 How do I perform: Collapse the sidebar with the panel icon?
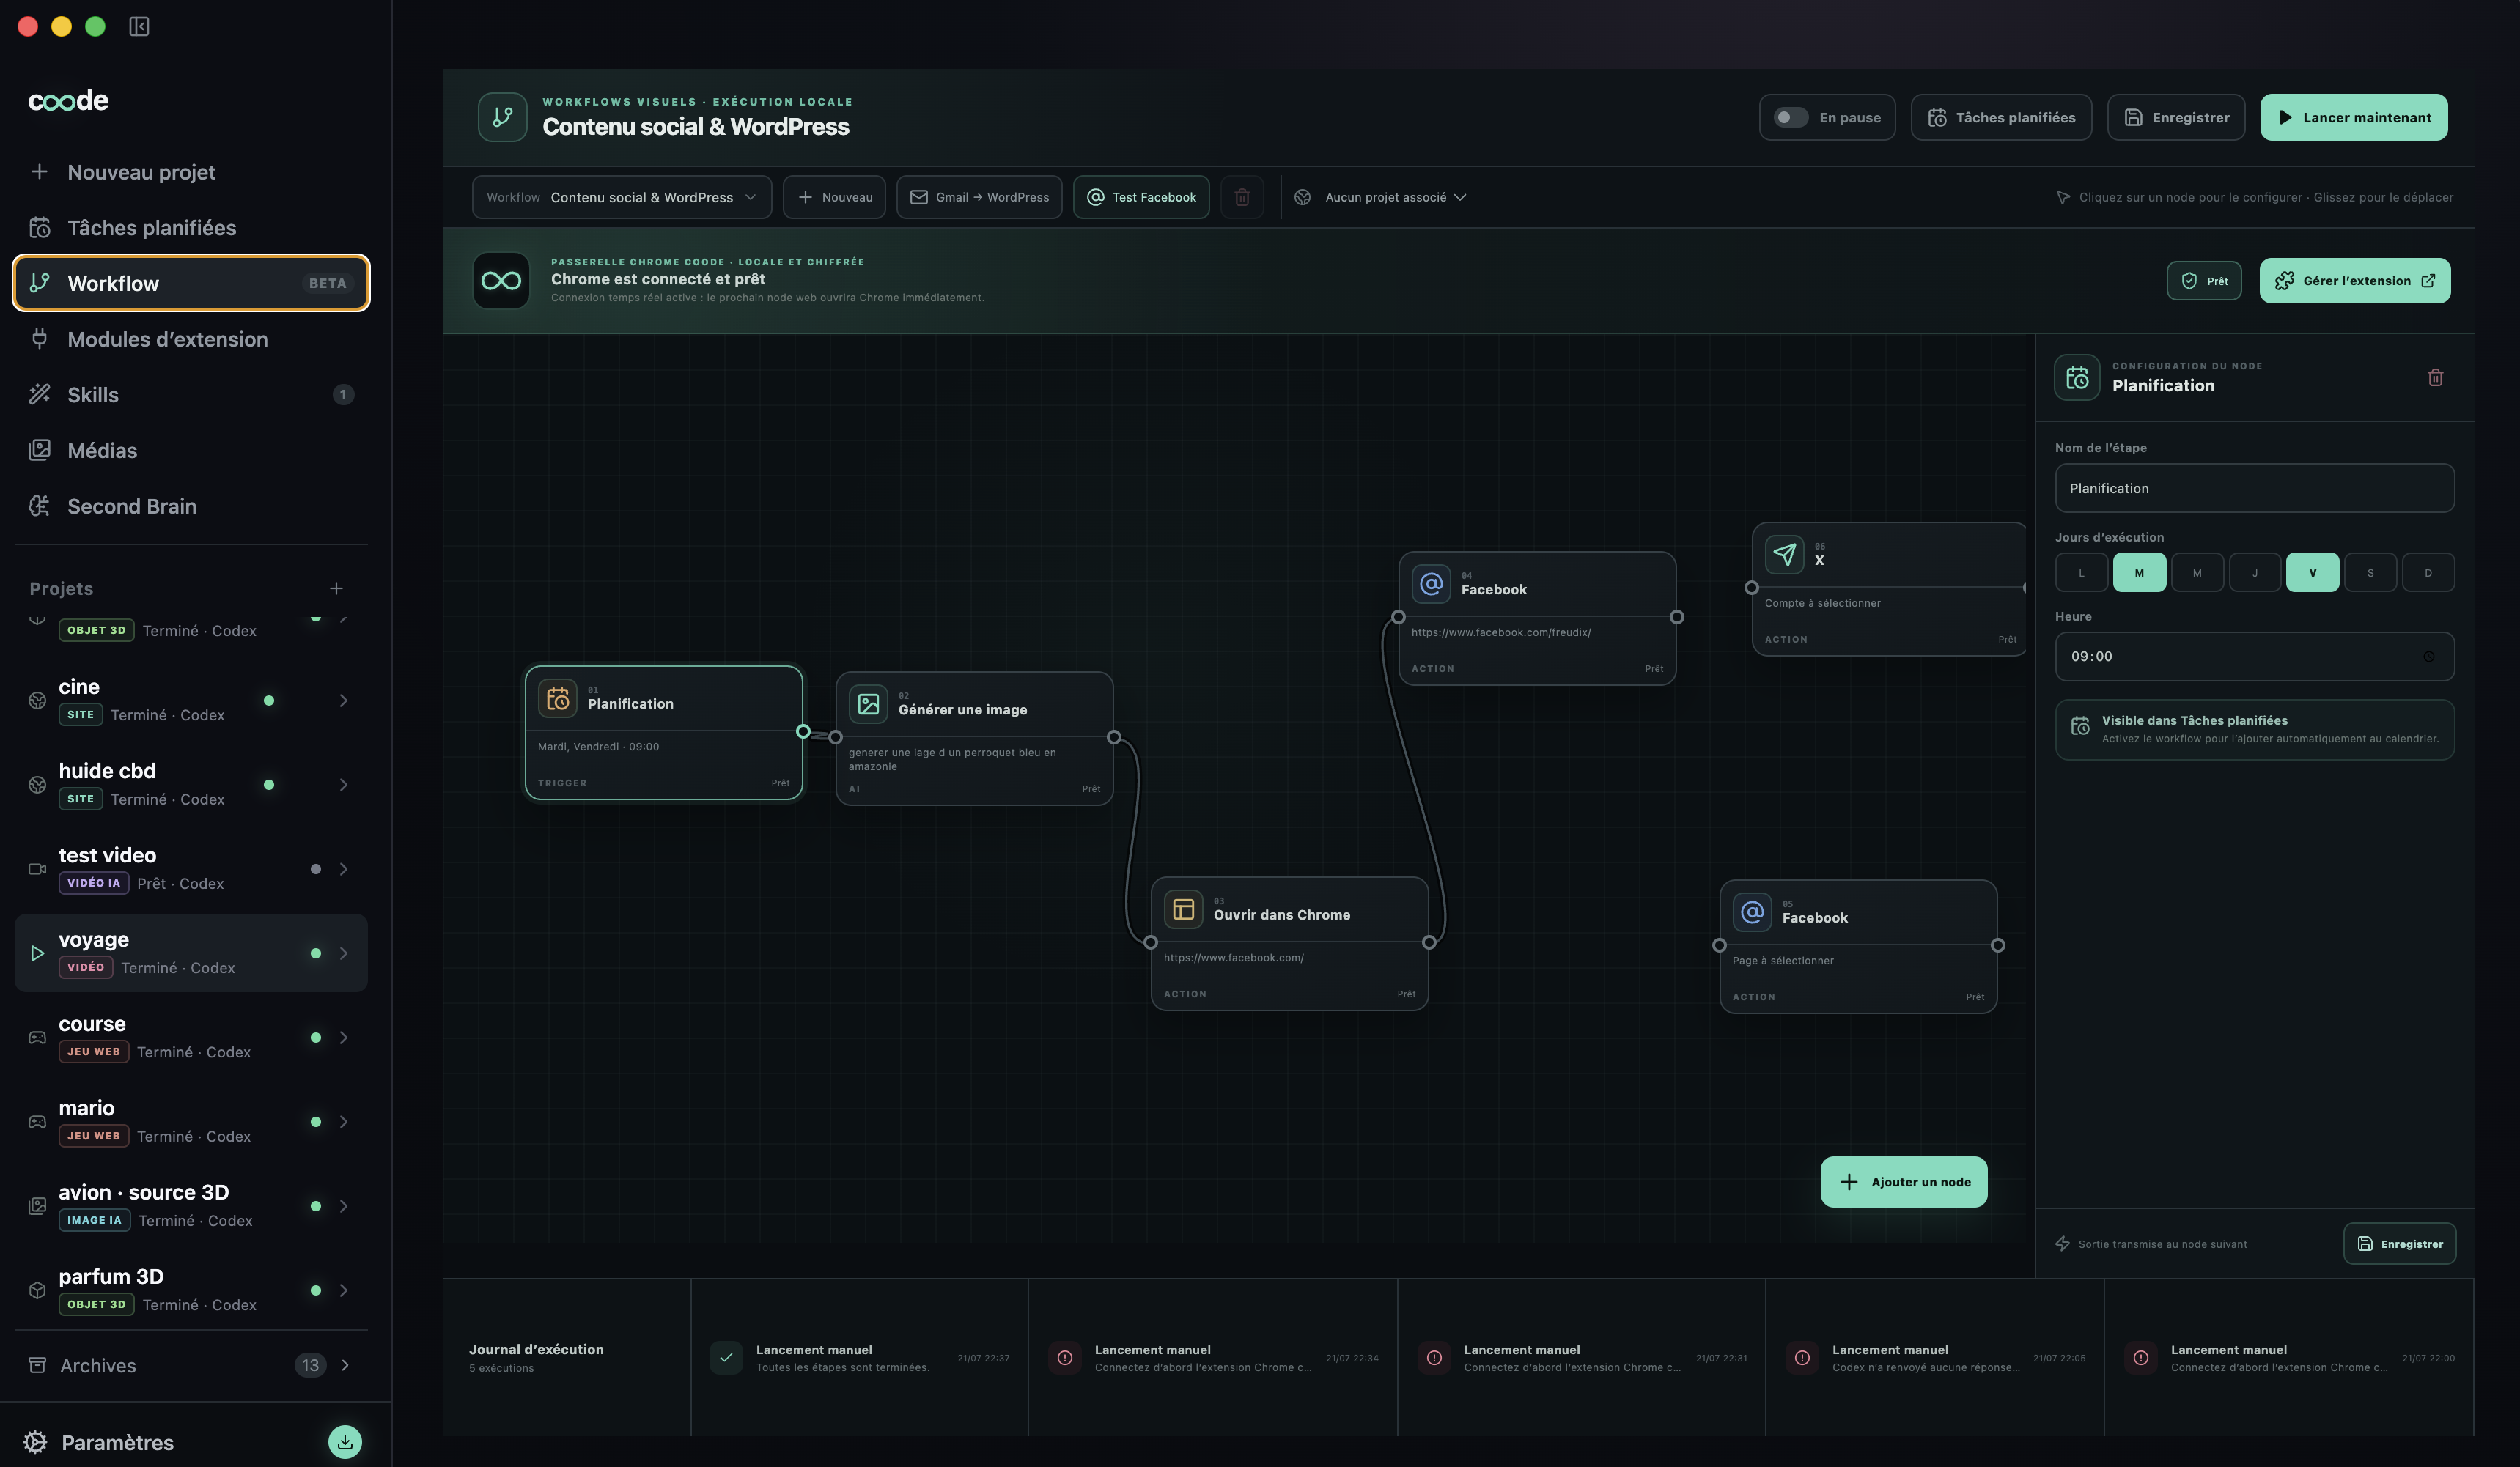pyautogui.click(x=139, y=26)
